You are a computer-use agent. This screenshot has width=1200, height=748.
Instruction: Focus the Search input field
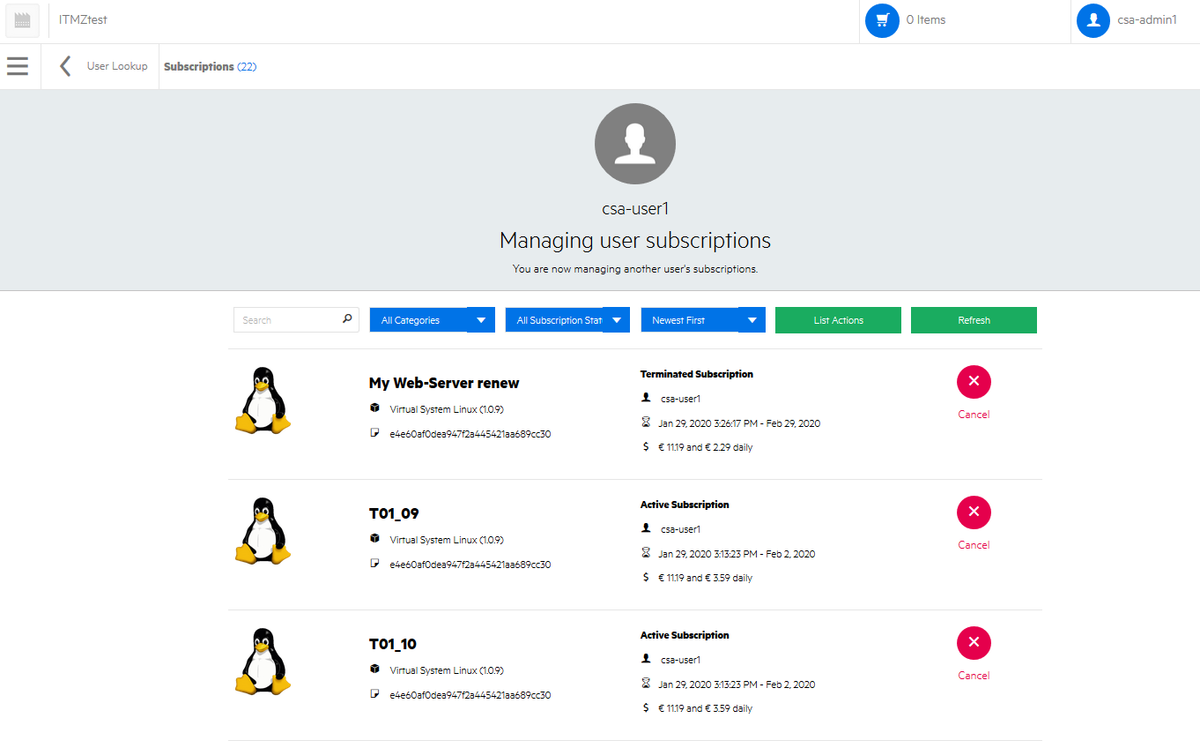pos(296,320)
